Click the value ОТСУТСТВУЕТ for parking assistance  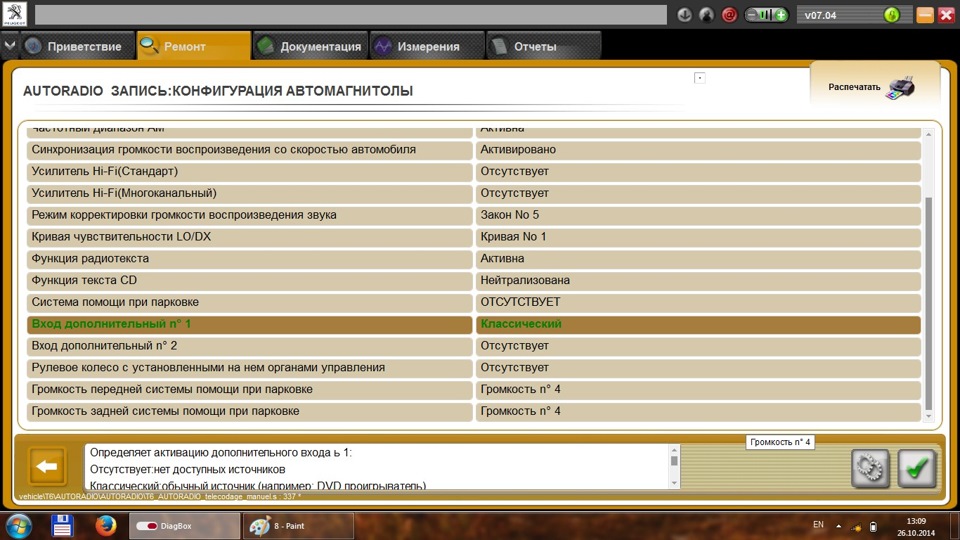tap(698, 302)
